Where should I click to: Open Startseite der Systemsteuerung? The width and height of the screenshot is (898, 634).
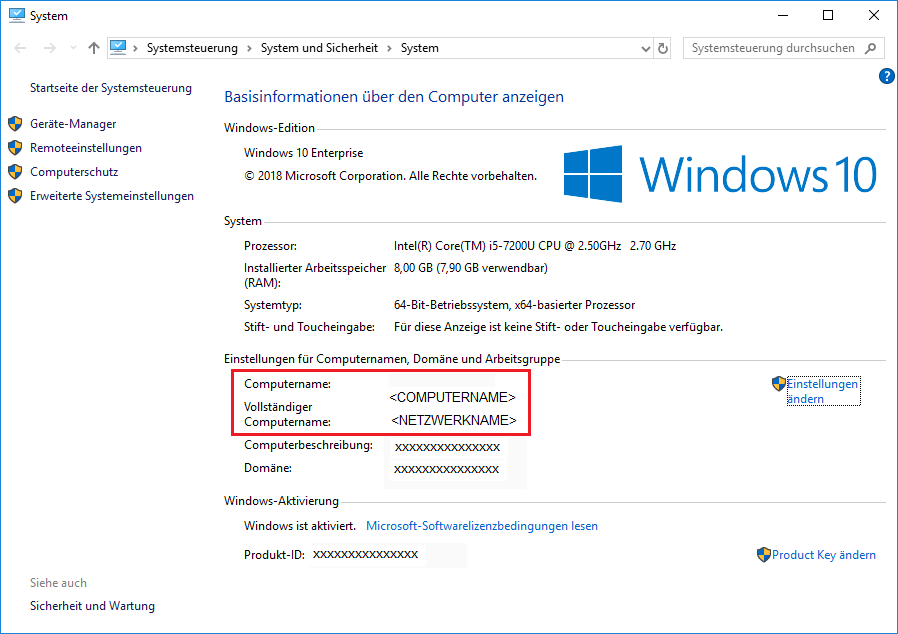110,88
